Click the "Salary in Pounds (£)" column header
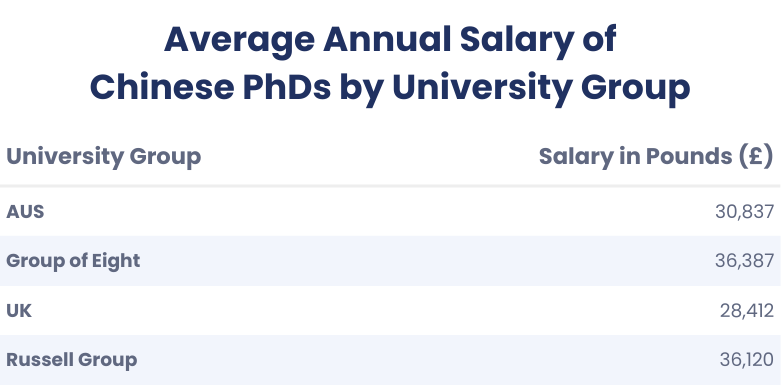Image resolution: width=781 pixels, height=385 pixels. pyautogui.click(x=656, y=157)
